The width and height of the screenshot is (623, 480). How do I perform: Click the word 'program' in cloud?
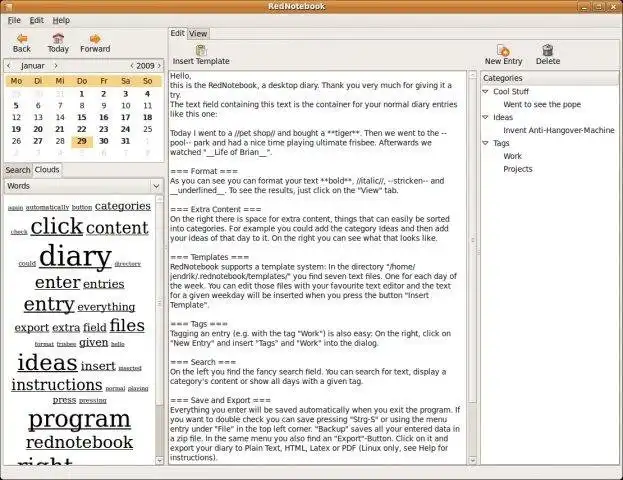tap(79, 420)
